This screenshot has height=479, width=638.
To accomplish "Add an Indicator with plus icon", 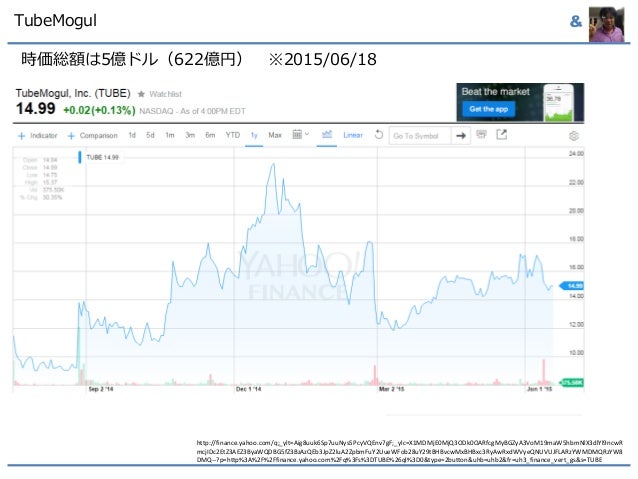I will [x=37, y=136].
